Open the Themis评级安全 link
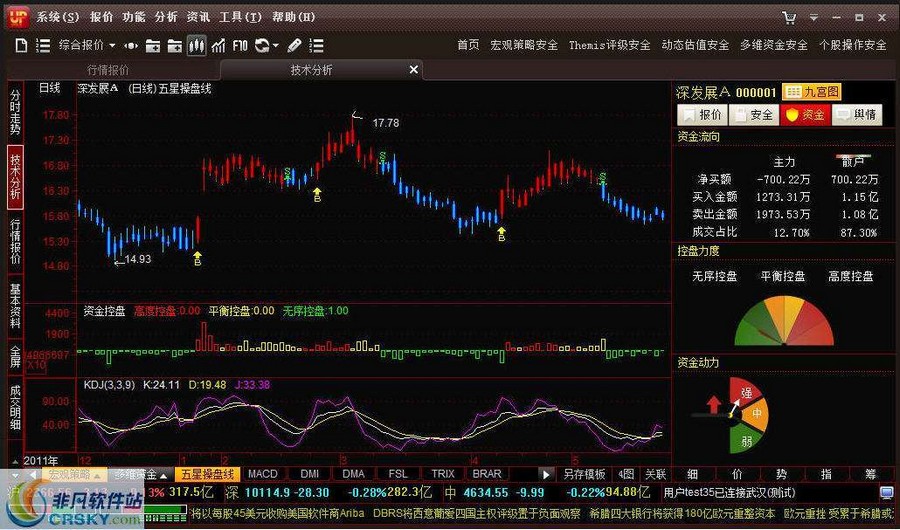900x530 pixels. (609, 45)
